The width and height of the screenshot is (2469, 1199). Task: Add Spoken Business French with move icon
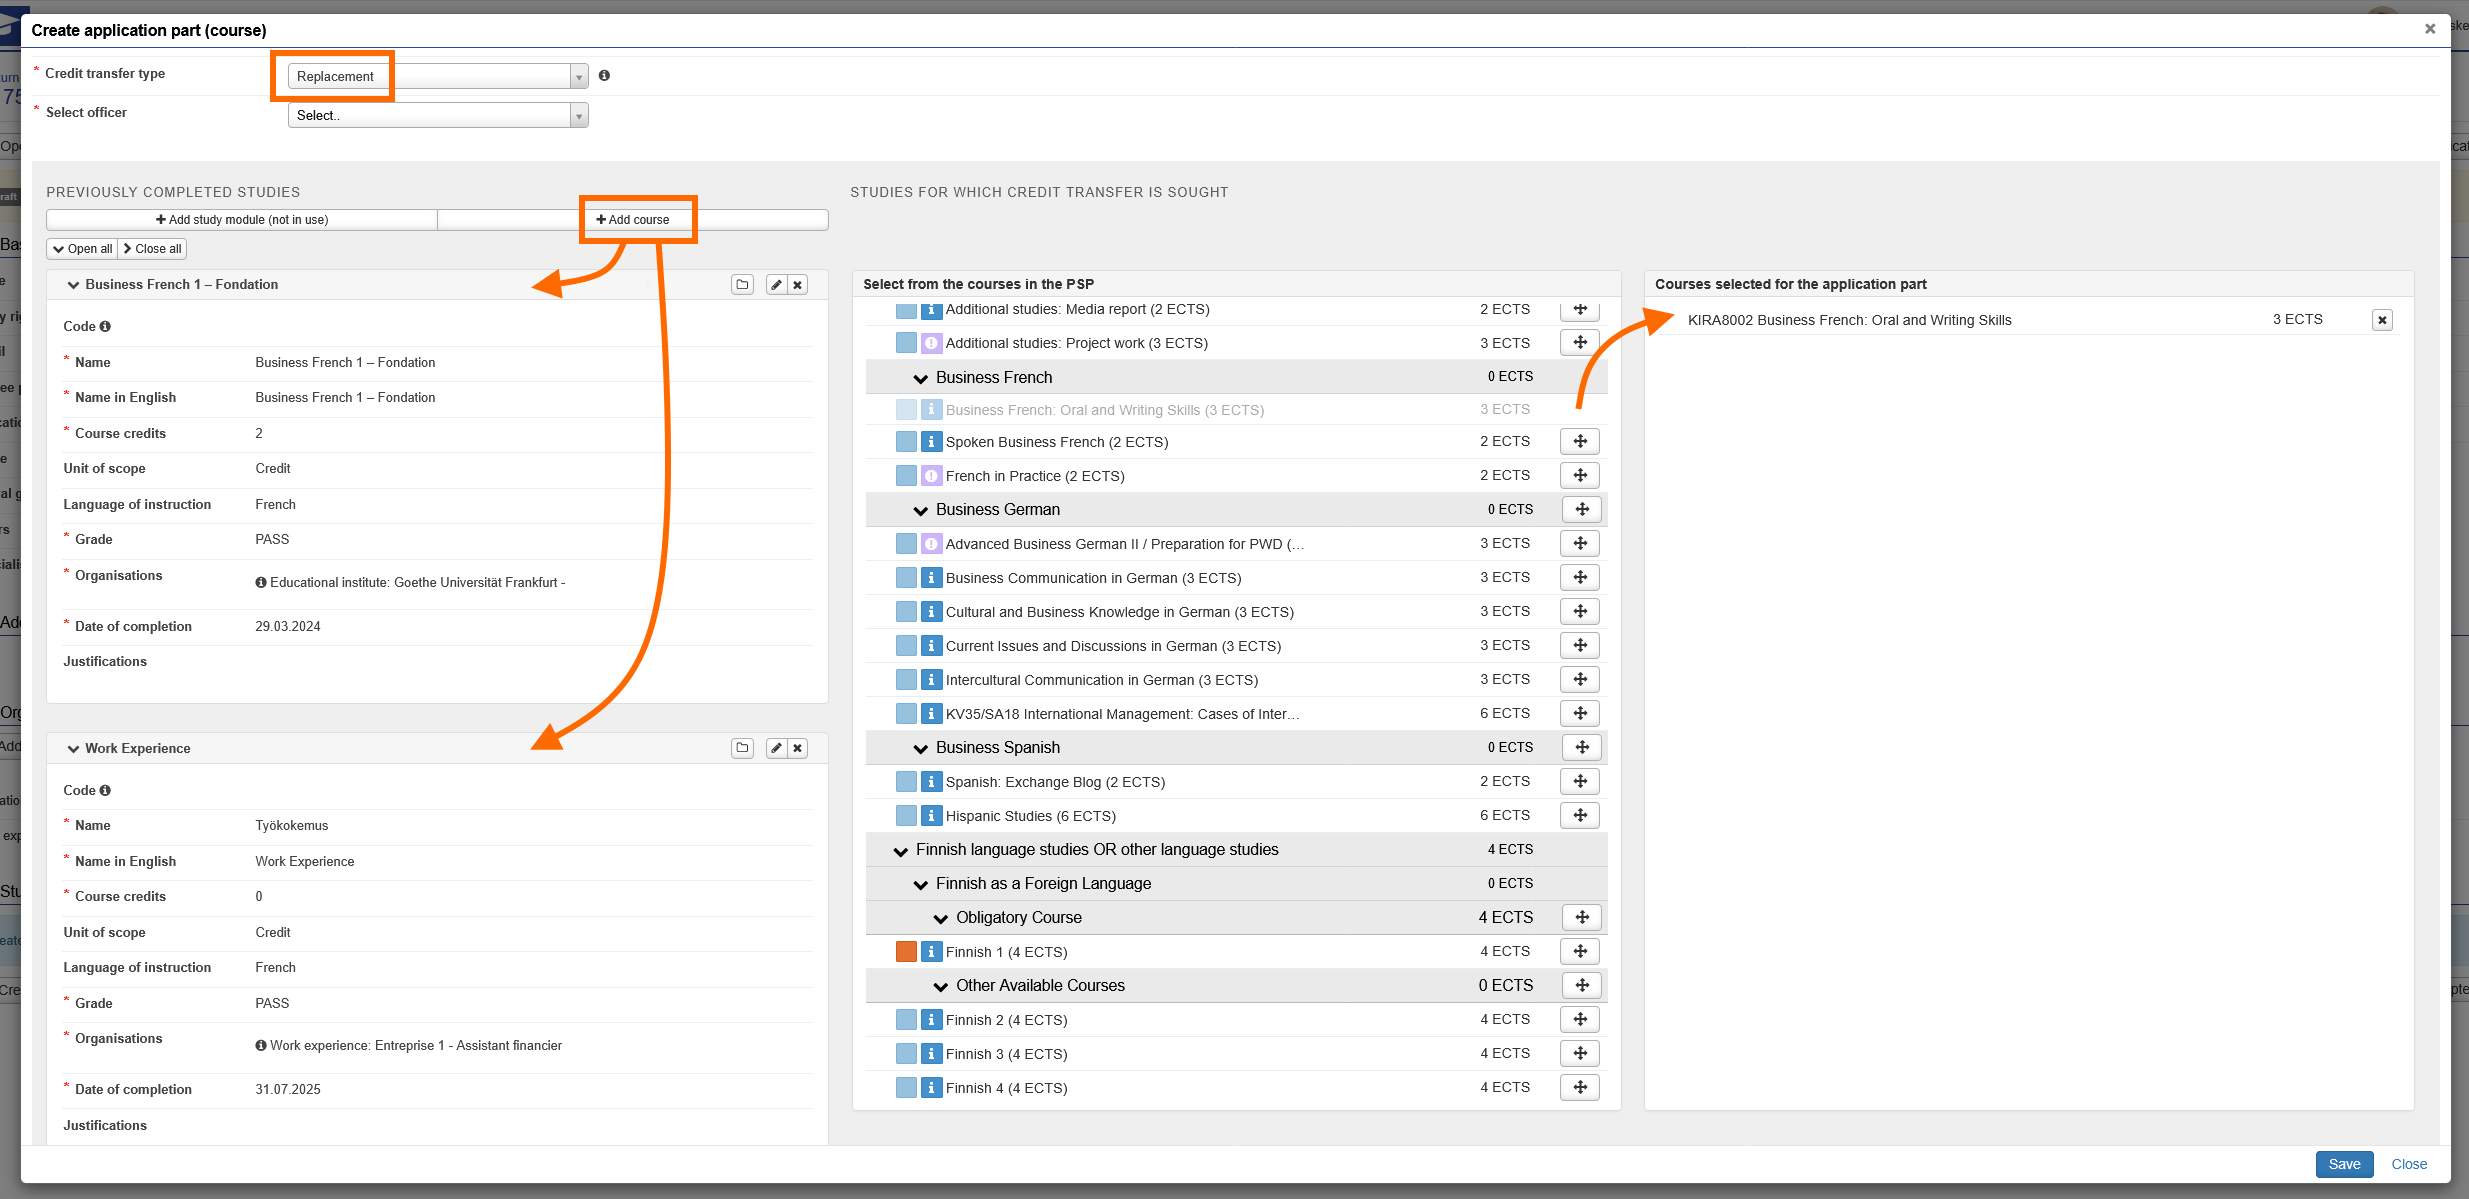tap(1580, 442)
